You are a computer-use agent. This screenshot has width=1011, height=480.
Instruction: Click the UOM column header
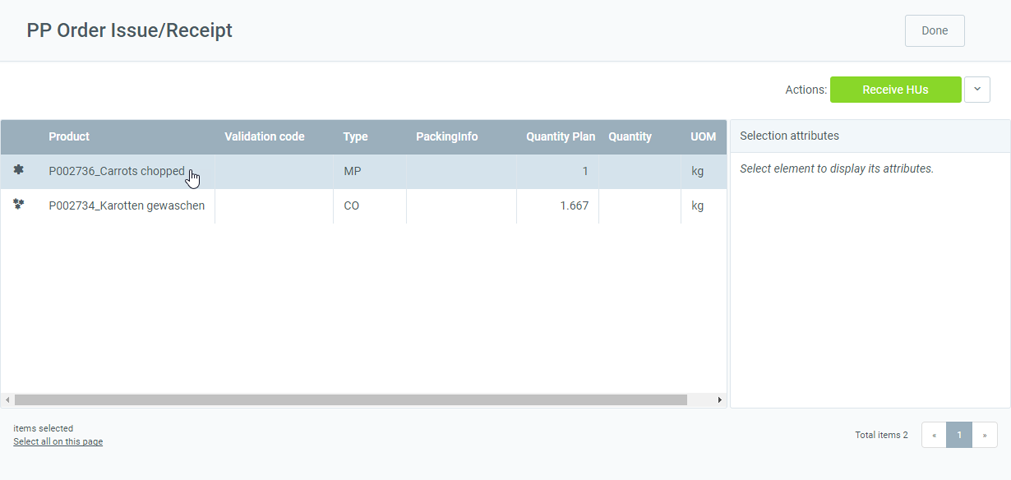pyautogui.click(x=703, y=137)
